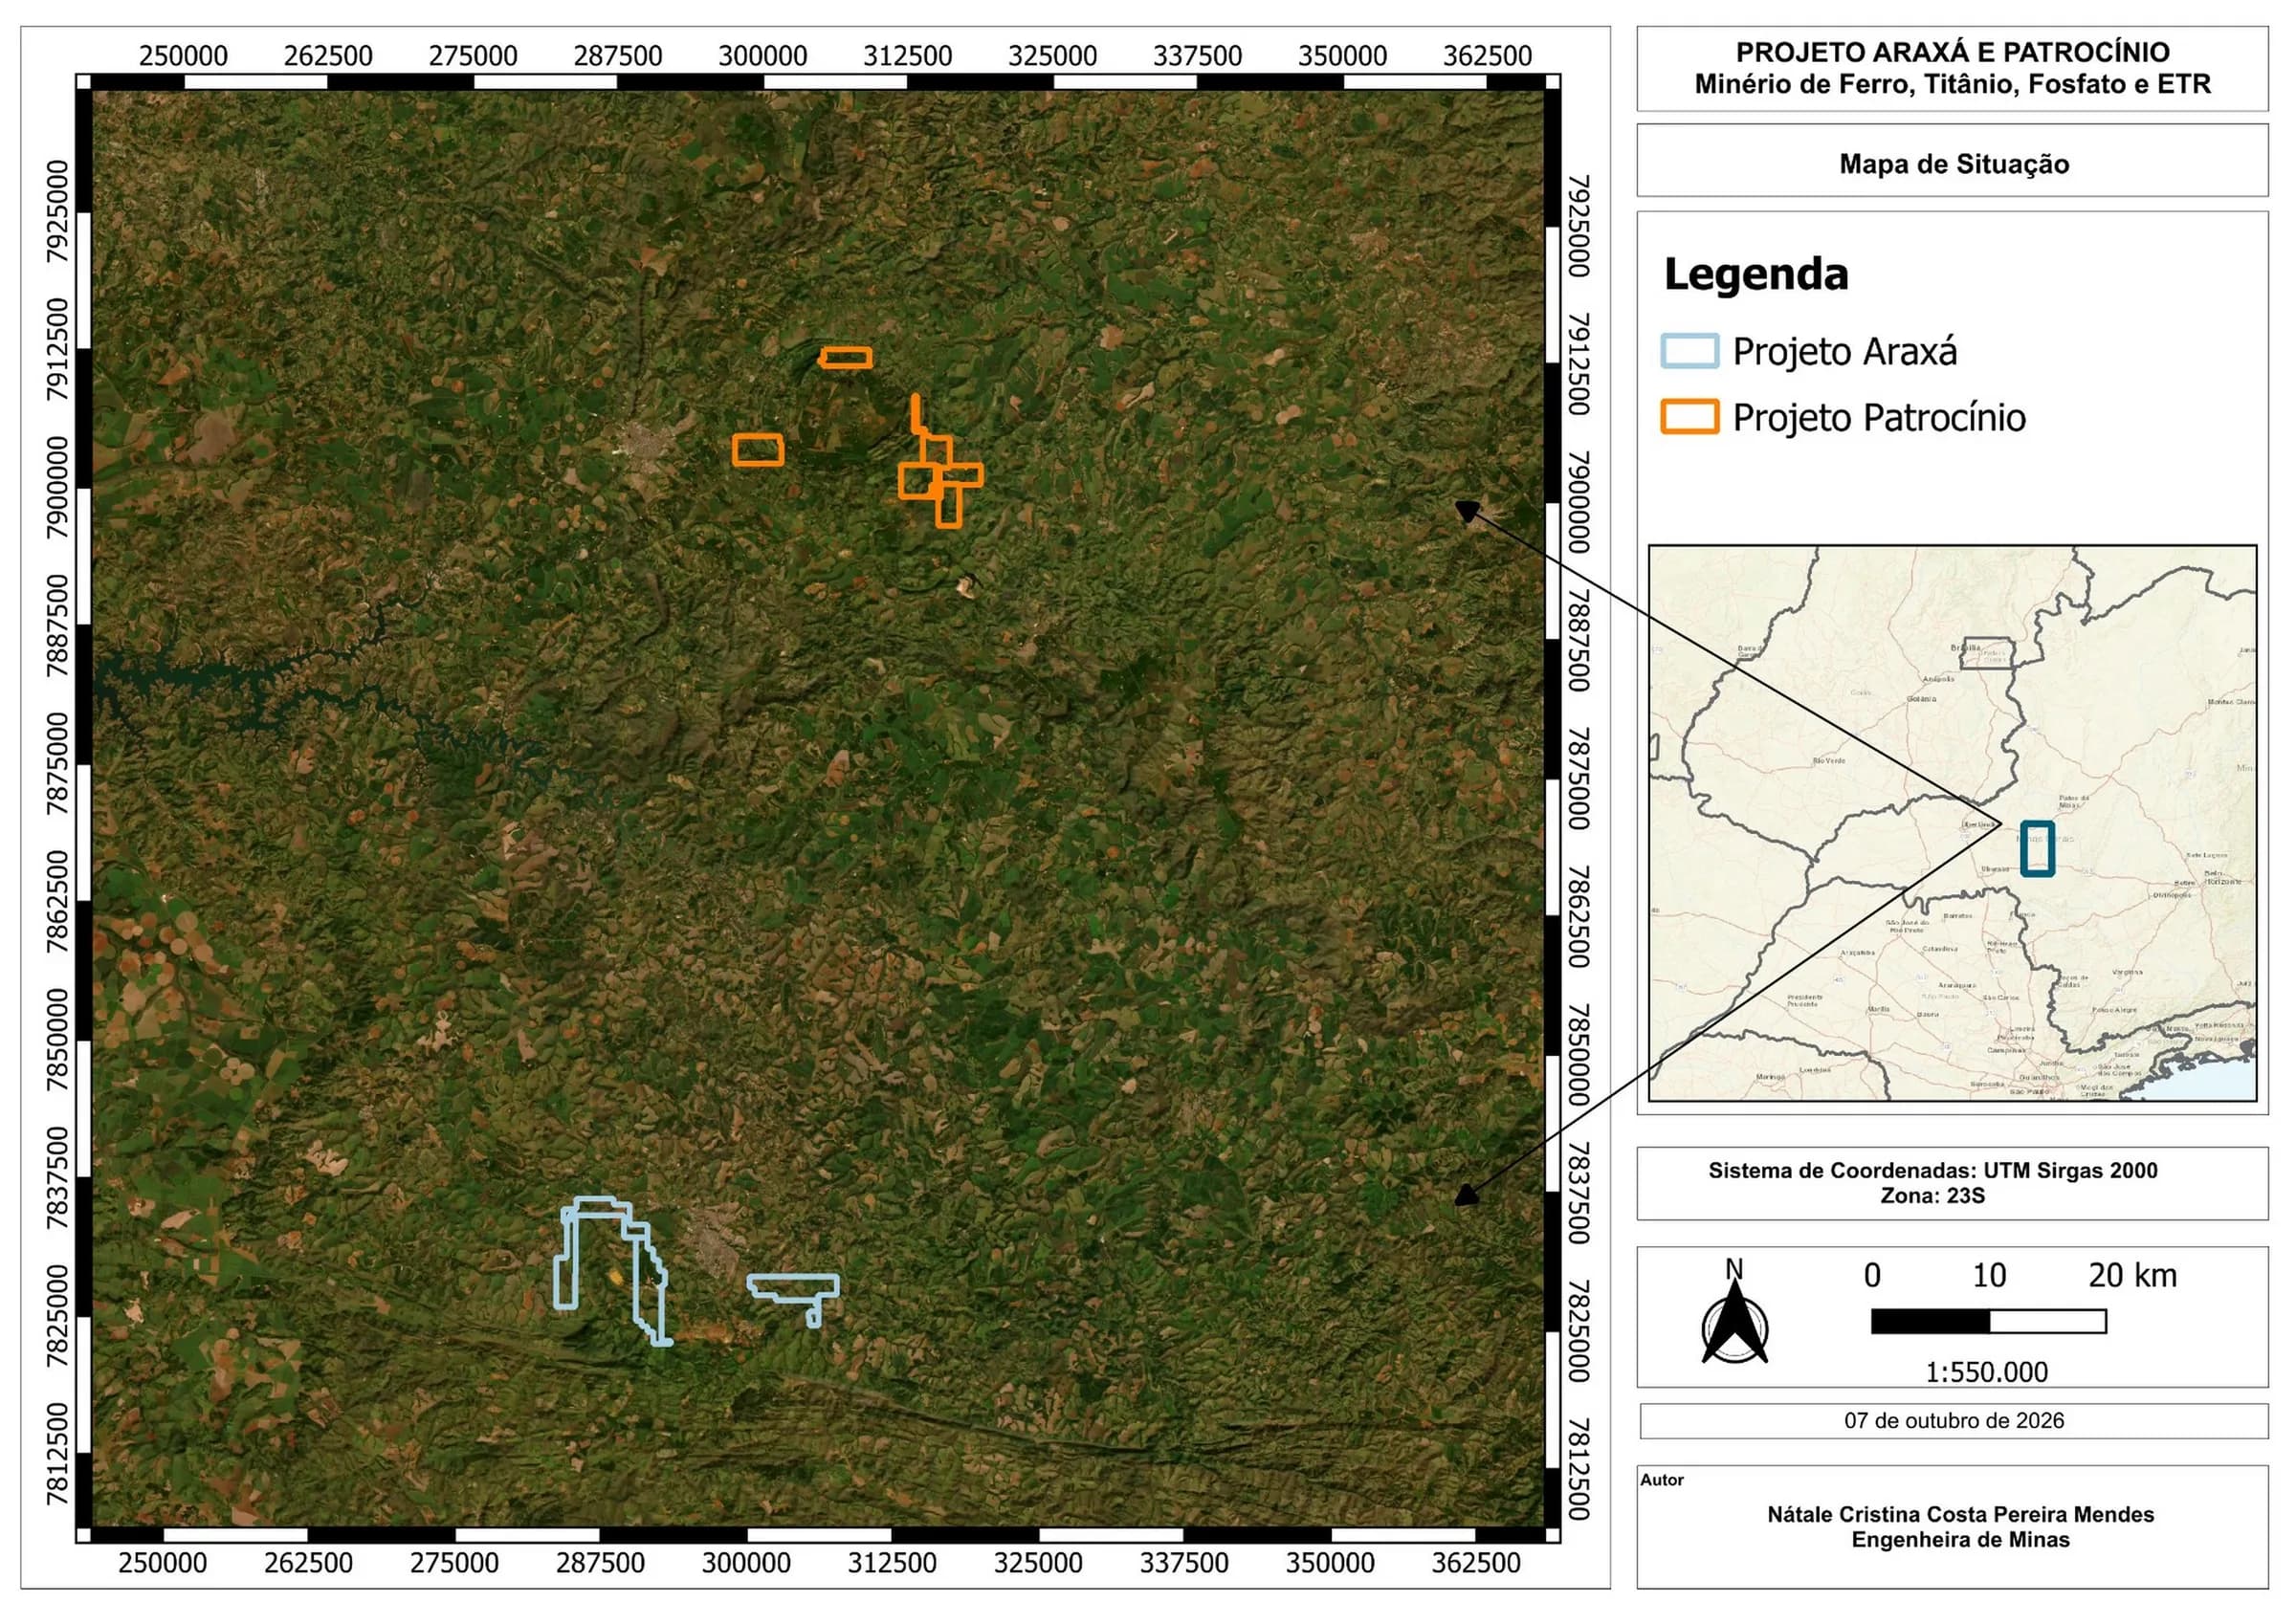The width and height of the screenshot is (2296, 1623).
Task: Select the teal study-area rectangle in inset map
Action: click(2037, 849)
